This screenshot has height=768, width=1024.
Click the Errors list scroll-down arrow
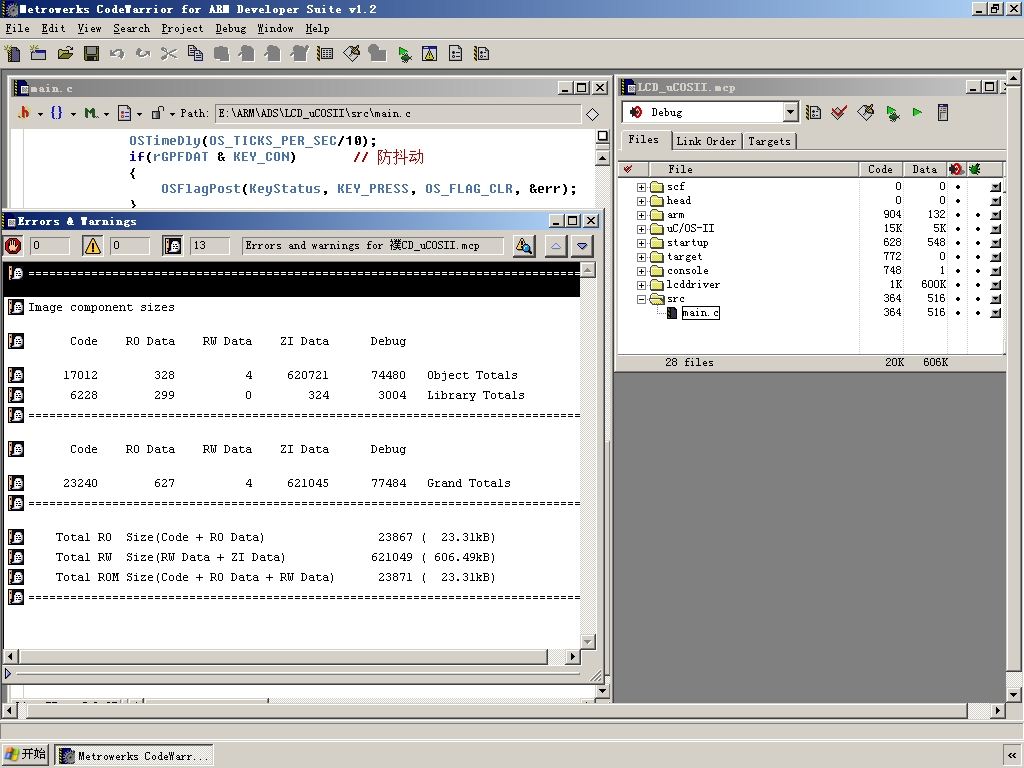tap(588, 641)
